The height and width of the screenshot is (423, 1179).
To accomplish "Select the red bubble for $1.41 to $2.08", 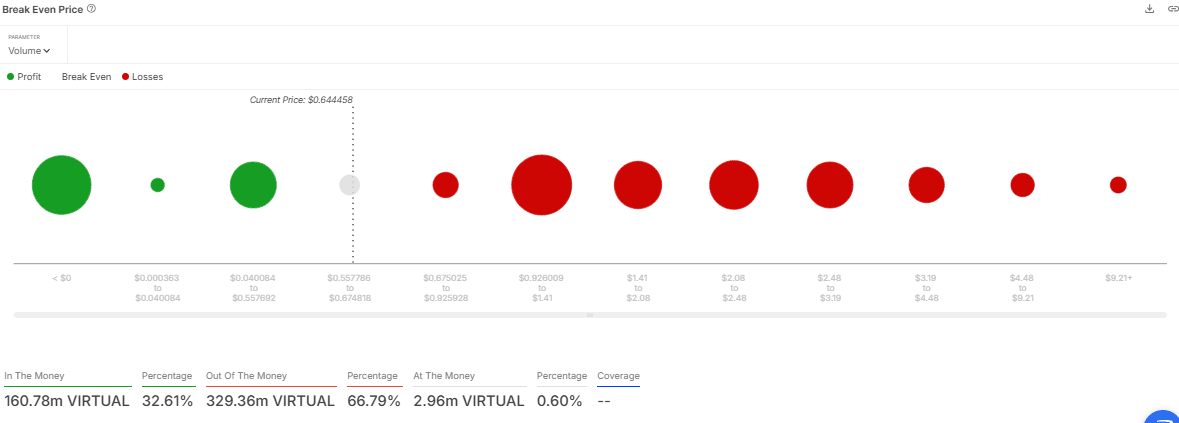I will pyautogui.click(x=638, y=185).
